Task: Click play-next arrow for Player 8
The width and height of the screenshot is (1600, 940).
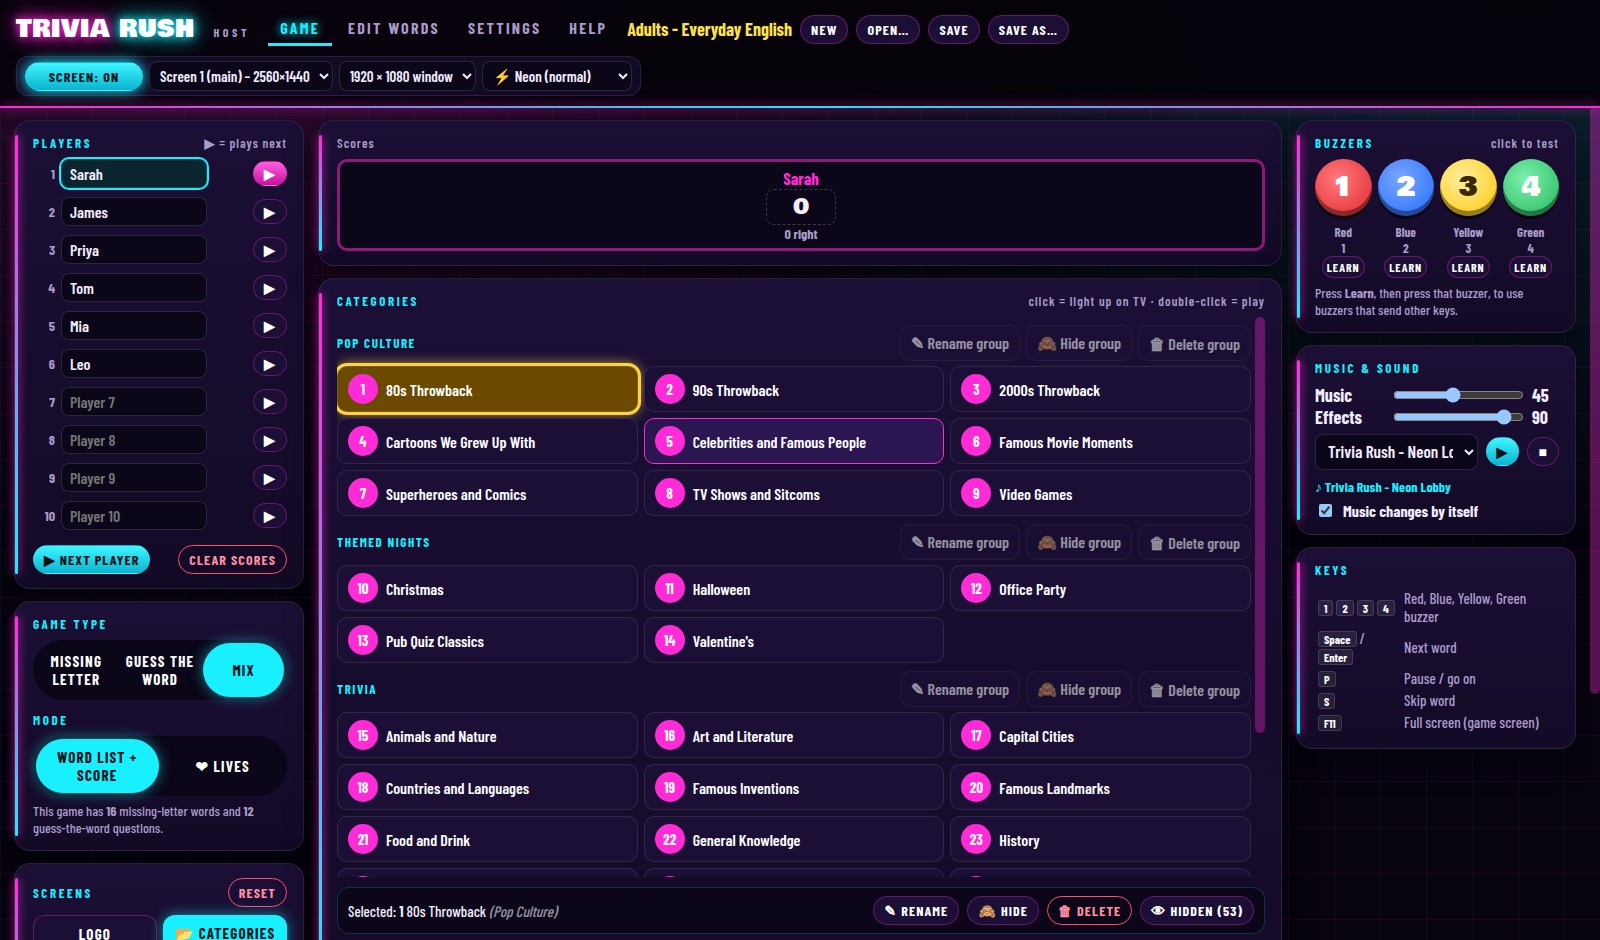Action: coord(269,440)
